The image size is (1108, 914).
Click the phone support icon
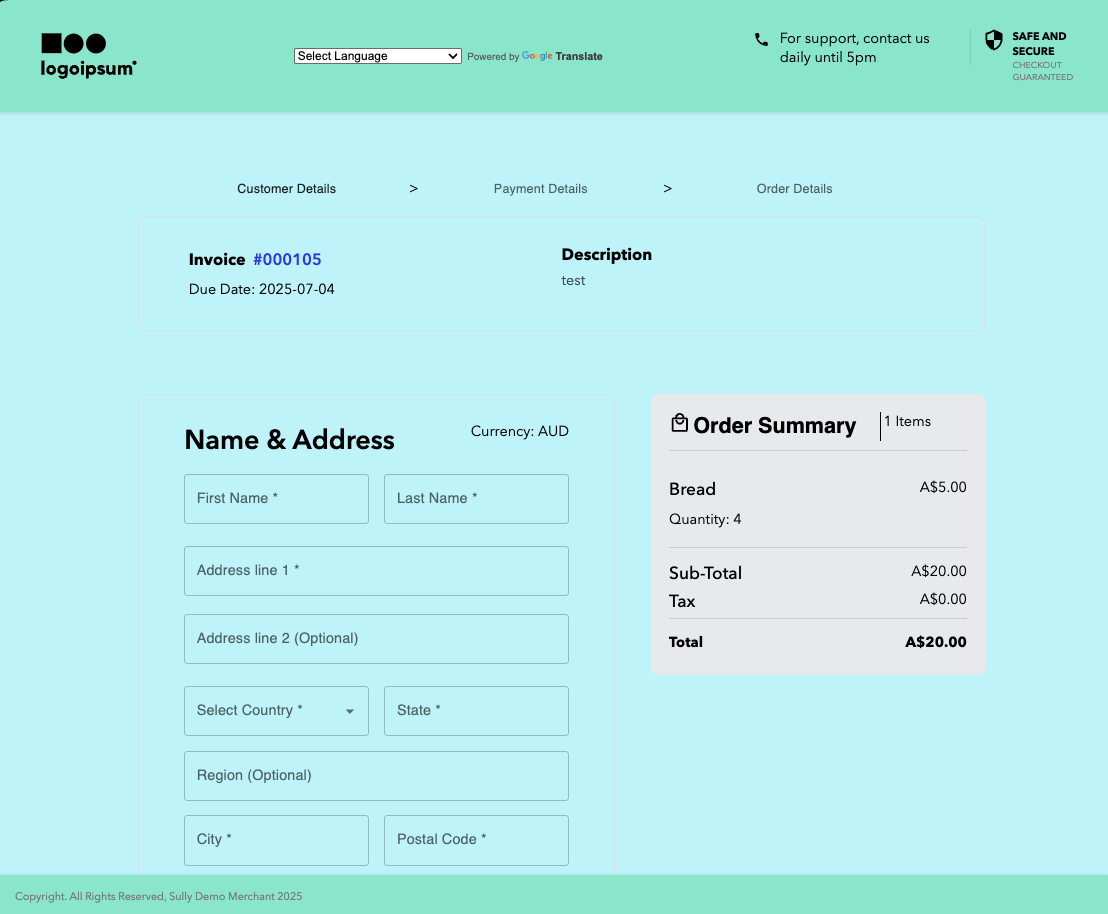[761, 40]
